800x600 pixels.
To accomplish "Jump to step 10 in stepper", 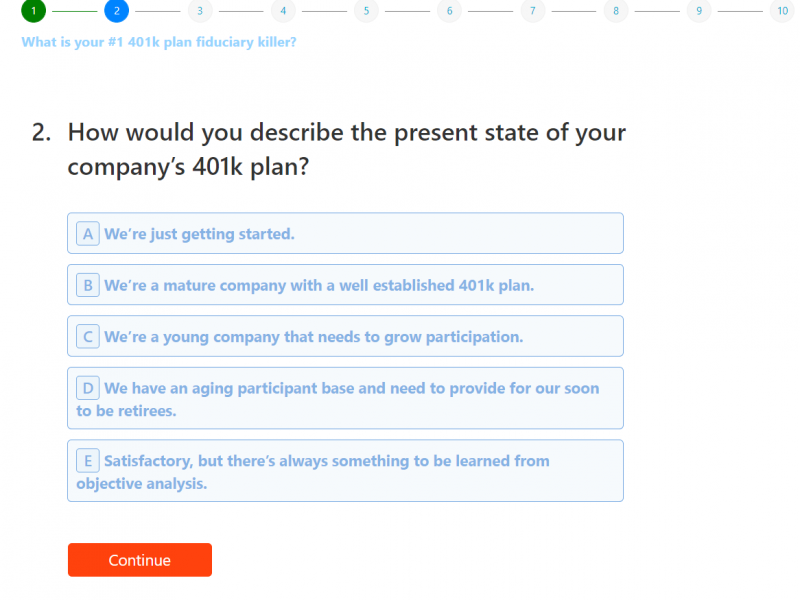I will (782, 11).
